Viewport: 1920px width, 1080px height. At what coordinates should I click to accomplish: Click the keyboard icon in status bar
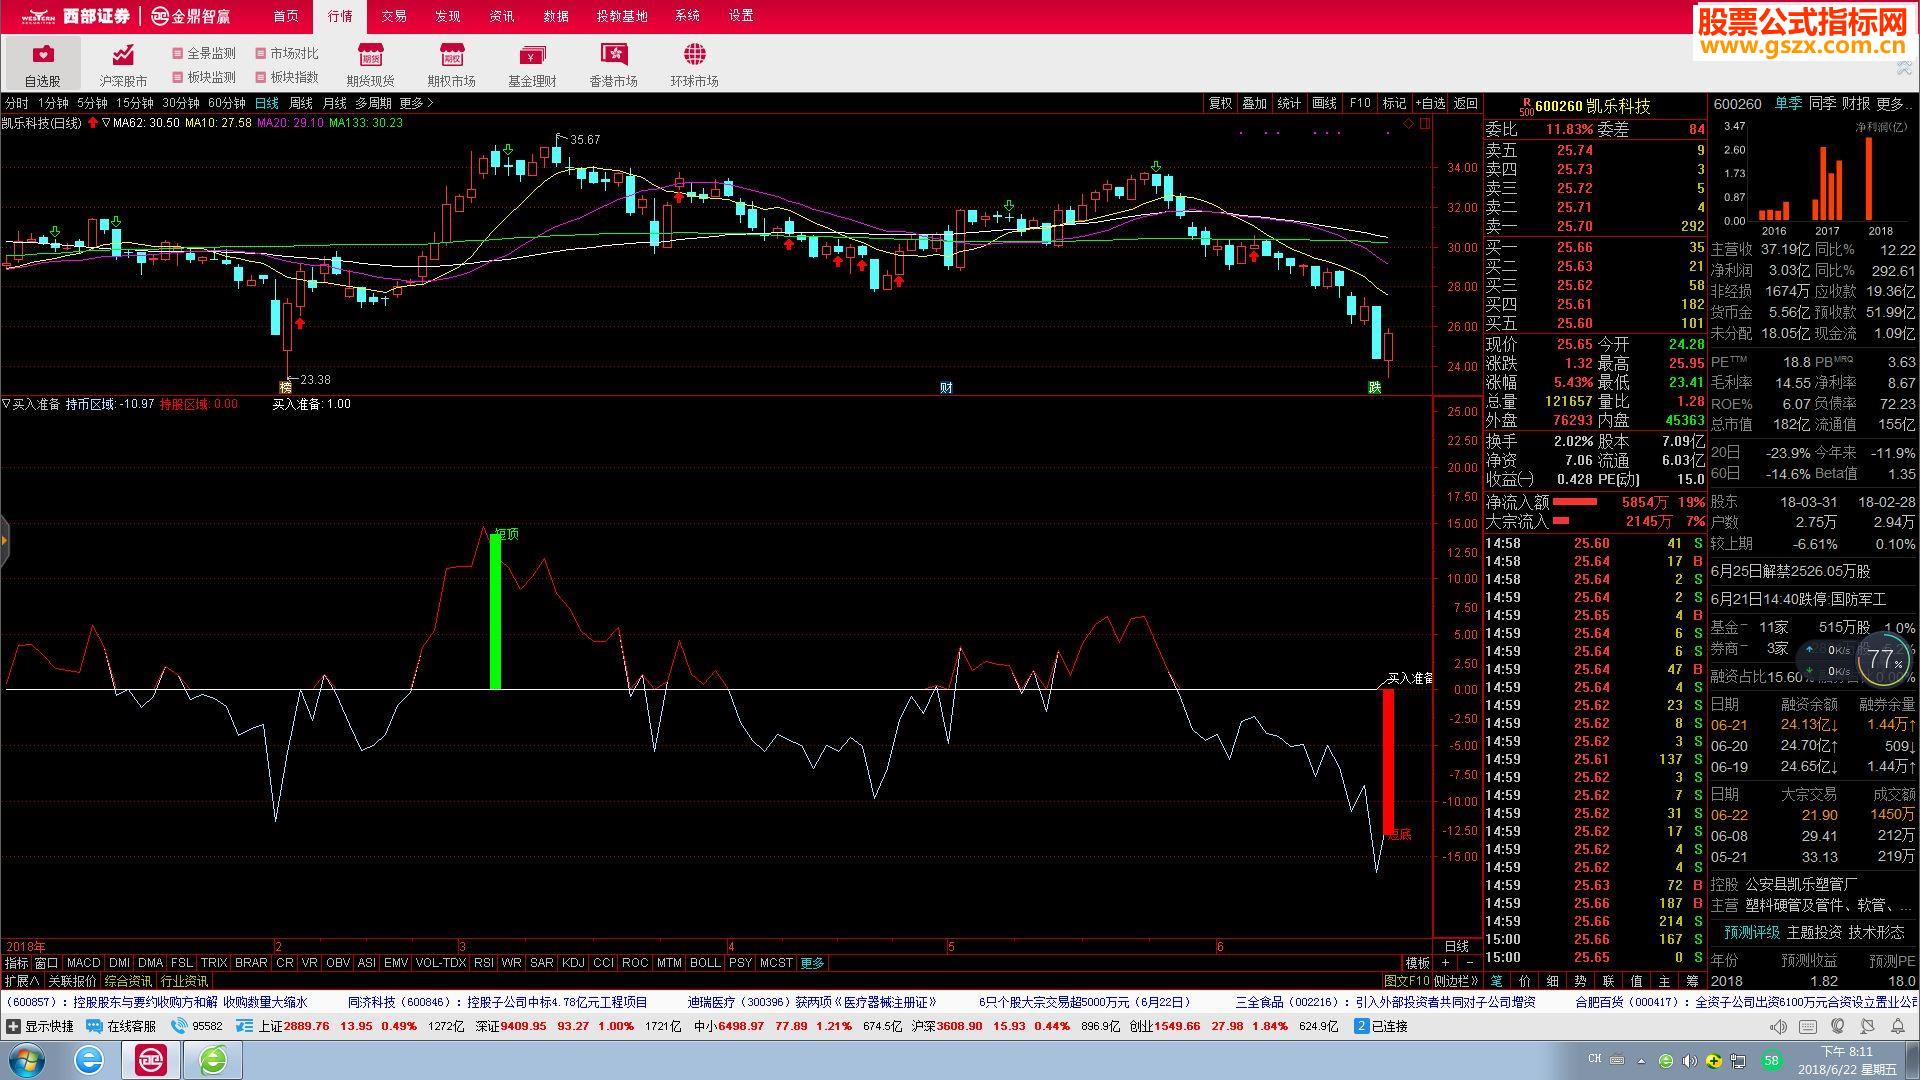click(1808, 1026)
